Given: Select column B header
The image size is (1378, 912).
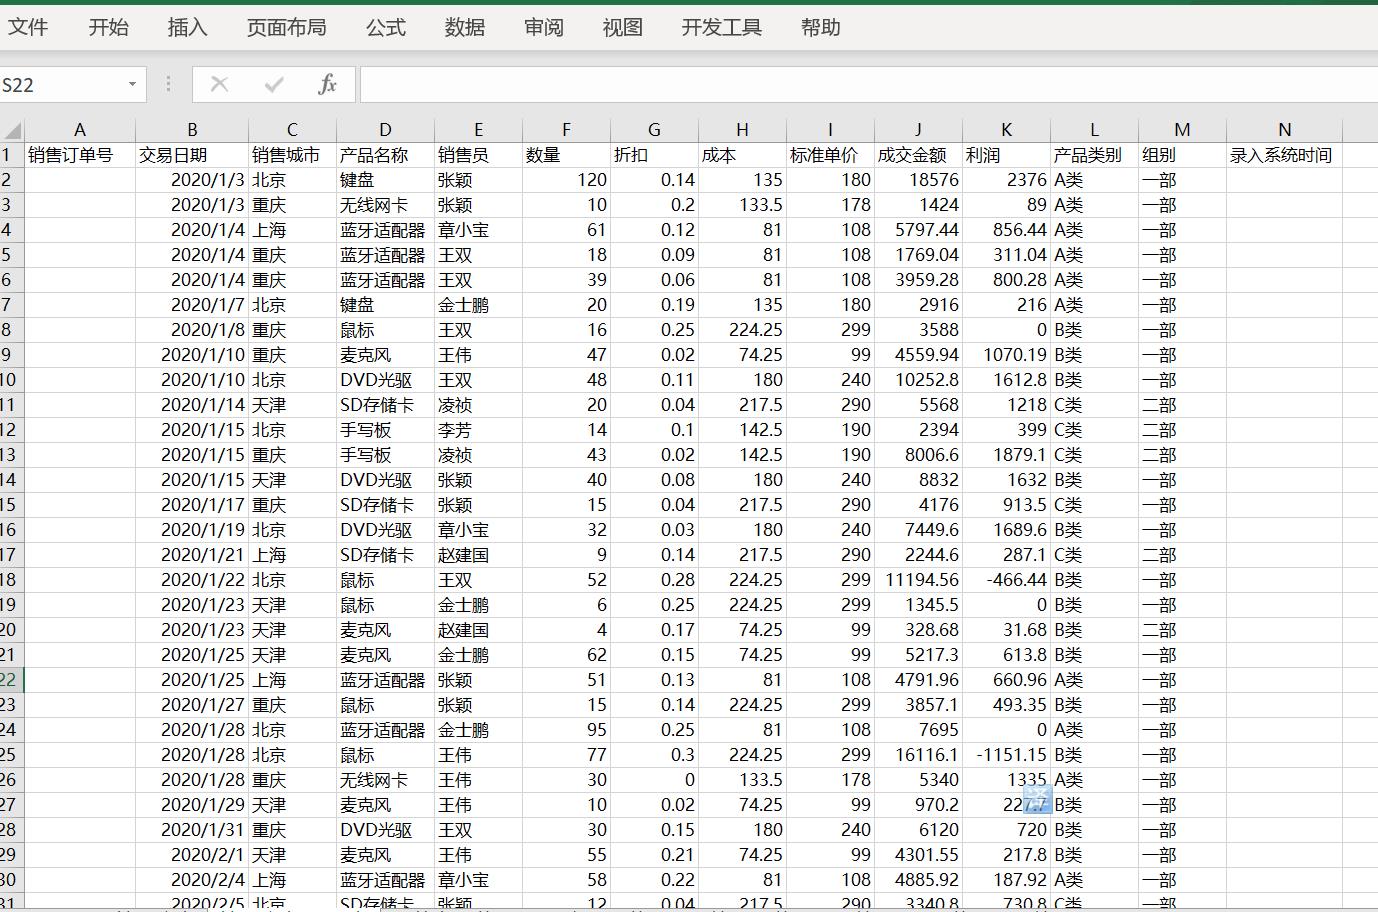Looking at the screenshot, I should pyautogui.click(x=192, y=130).
